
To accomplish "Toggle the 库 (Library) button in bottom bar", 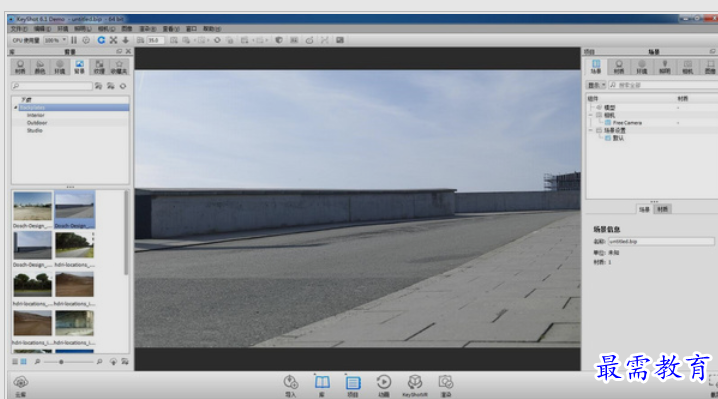I will coord(322,385).
